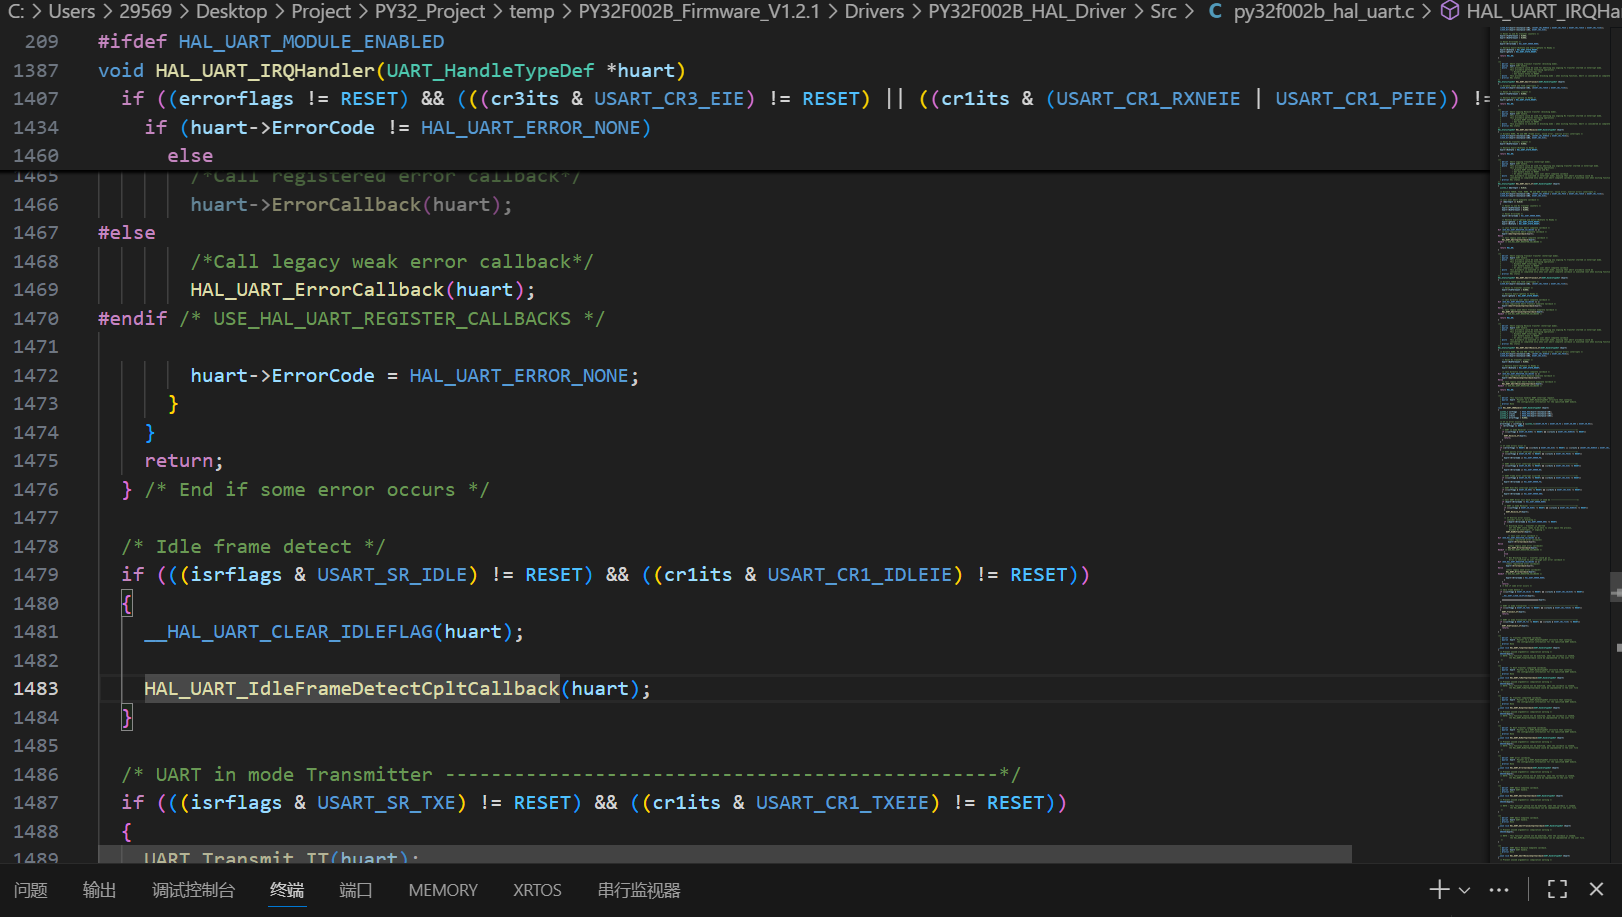Maximize the panel size
The image size is (1622, 917).
click(1557, 889)
